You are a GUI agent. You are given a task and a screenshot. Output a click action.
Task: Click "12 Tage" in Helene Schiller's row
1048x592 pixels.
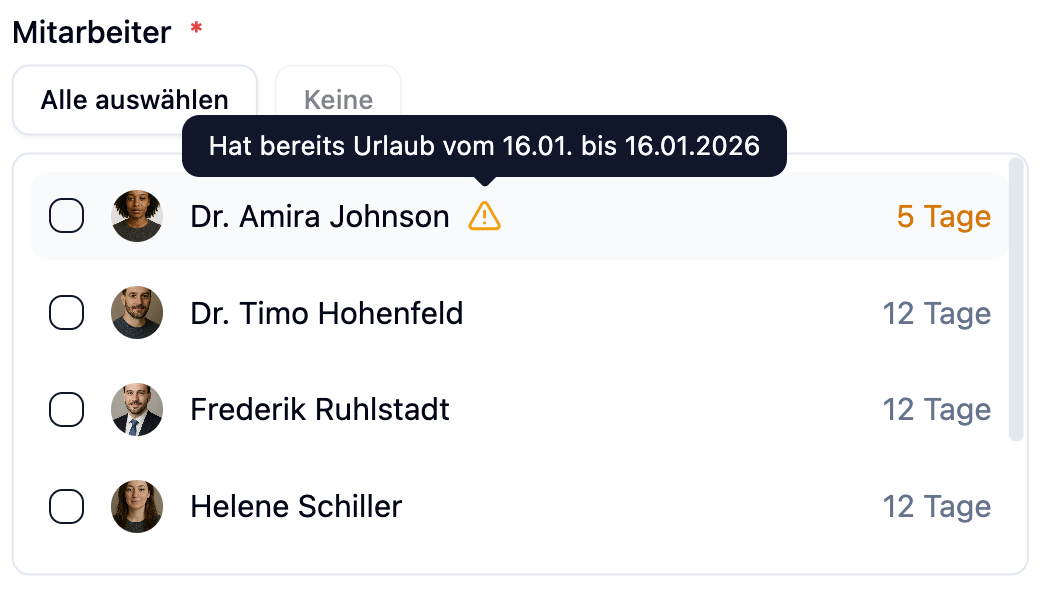[936, 507]
